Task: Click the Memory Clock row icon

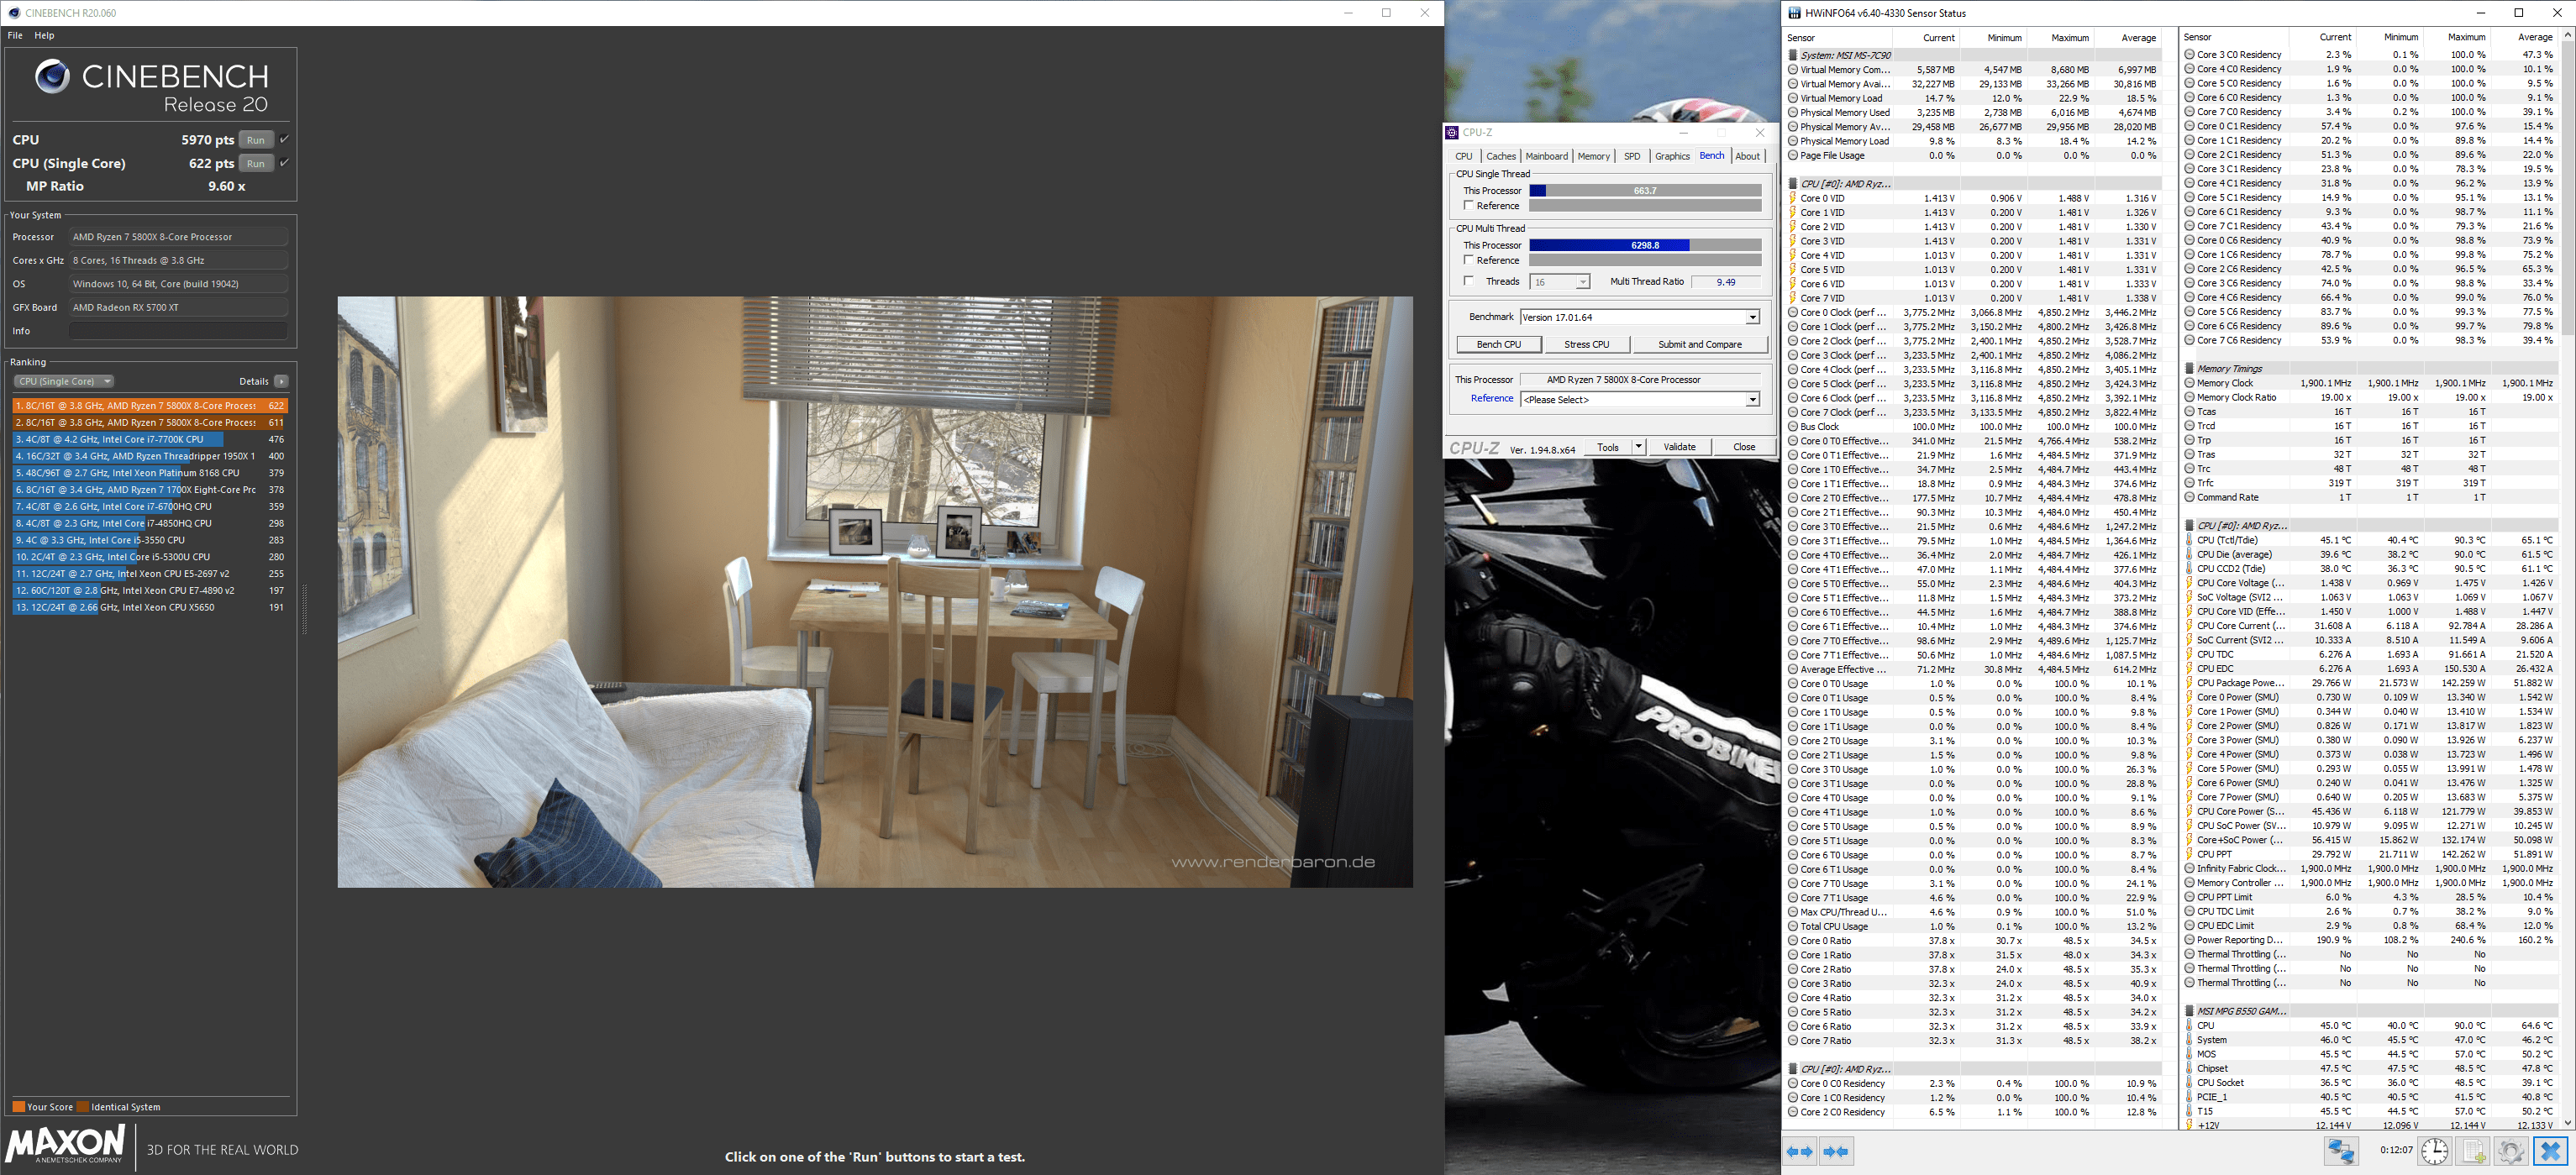Action: [2189, 383]
